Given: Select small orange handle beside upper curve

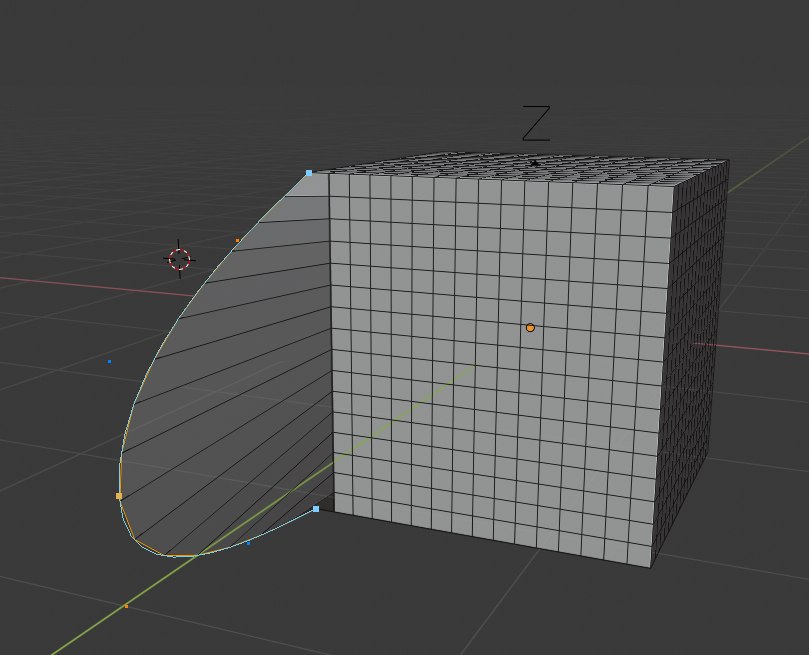Looking at the screenshot, I should point(237,240).
